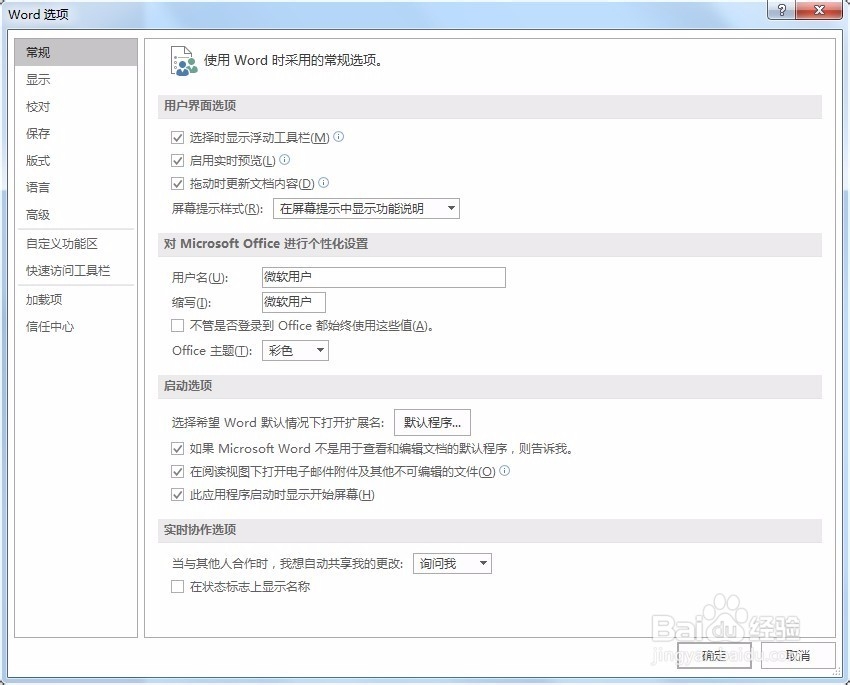Close the Word 选项 dialog
Viewport: 850px width, 685px height.
(819, 10)
